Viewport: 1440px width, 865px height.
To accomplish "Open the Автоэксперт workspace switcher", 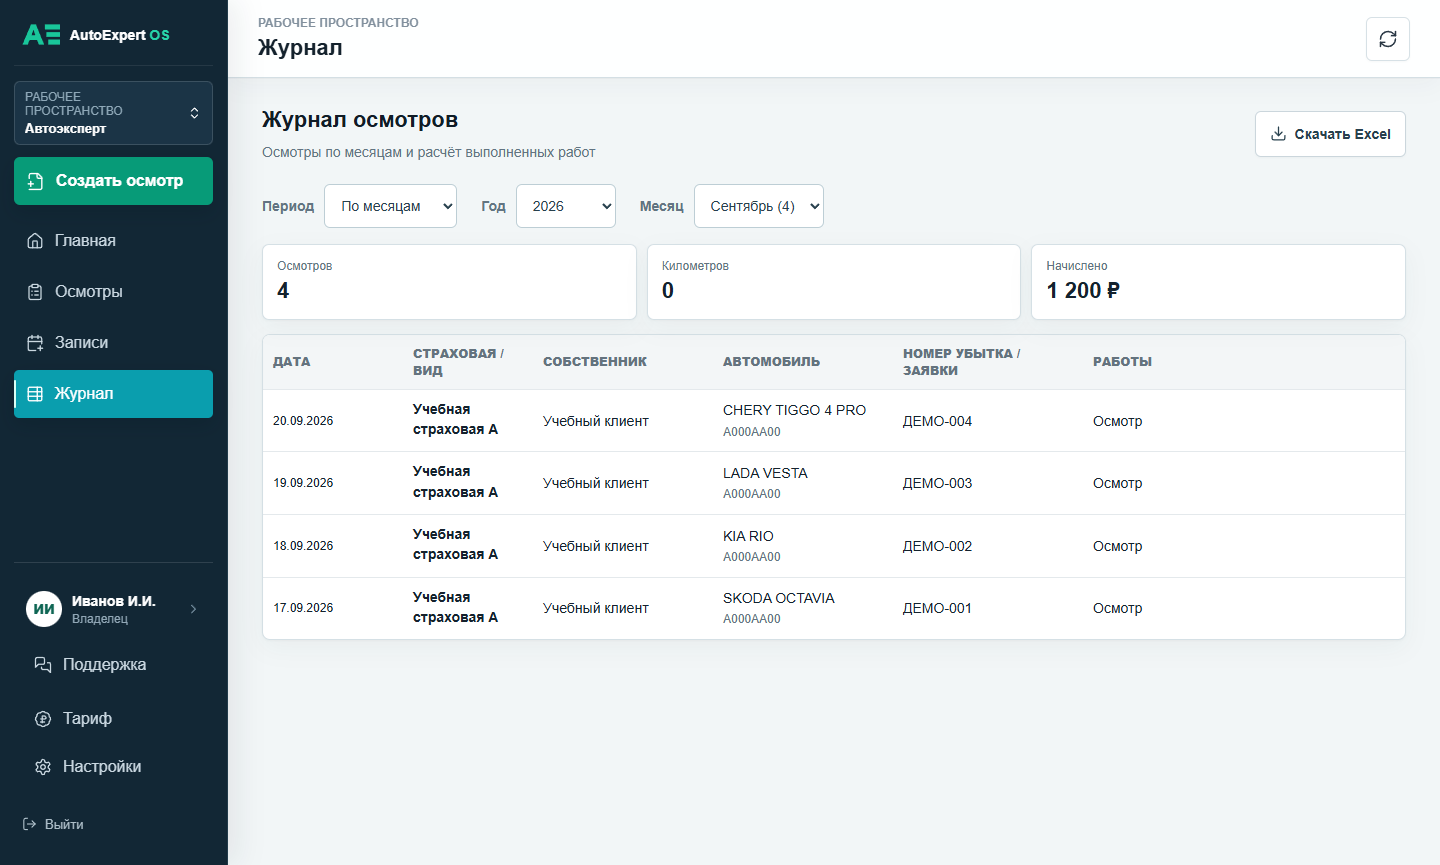I will 113,113.
